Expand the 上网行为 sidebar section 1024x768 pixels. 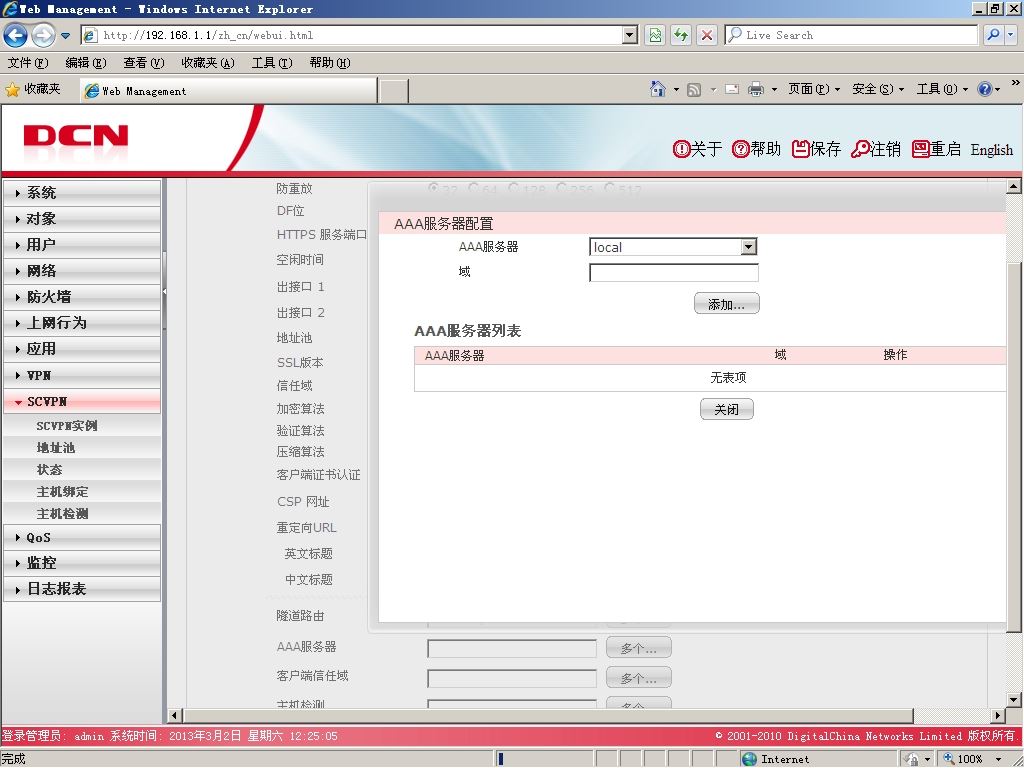82,323
